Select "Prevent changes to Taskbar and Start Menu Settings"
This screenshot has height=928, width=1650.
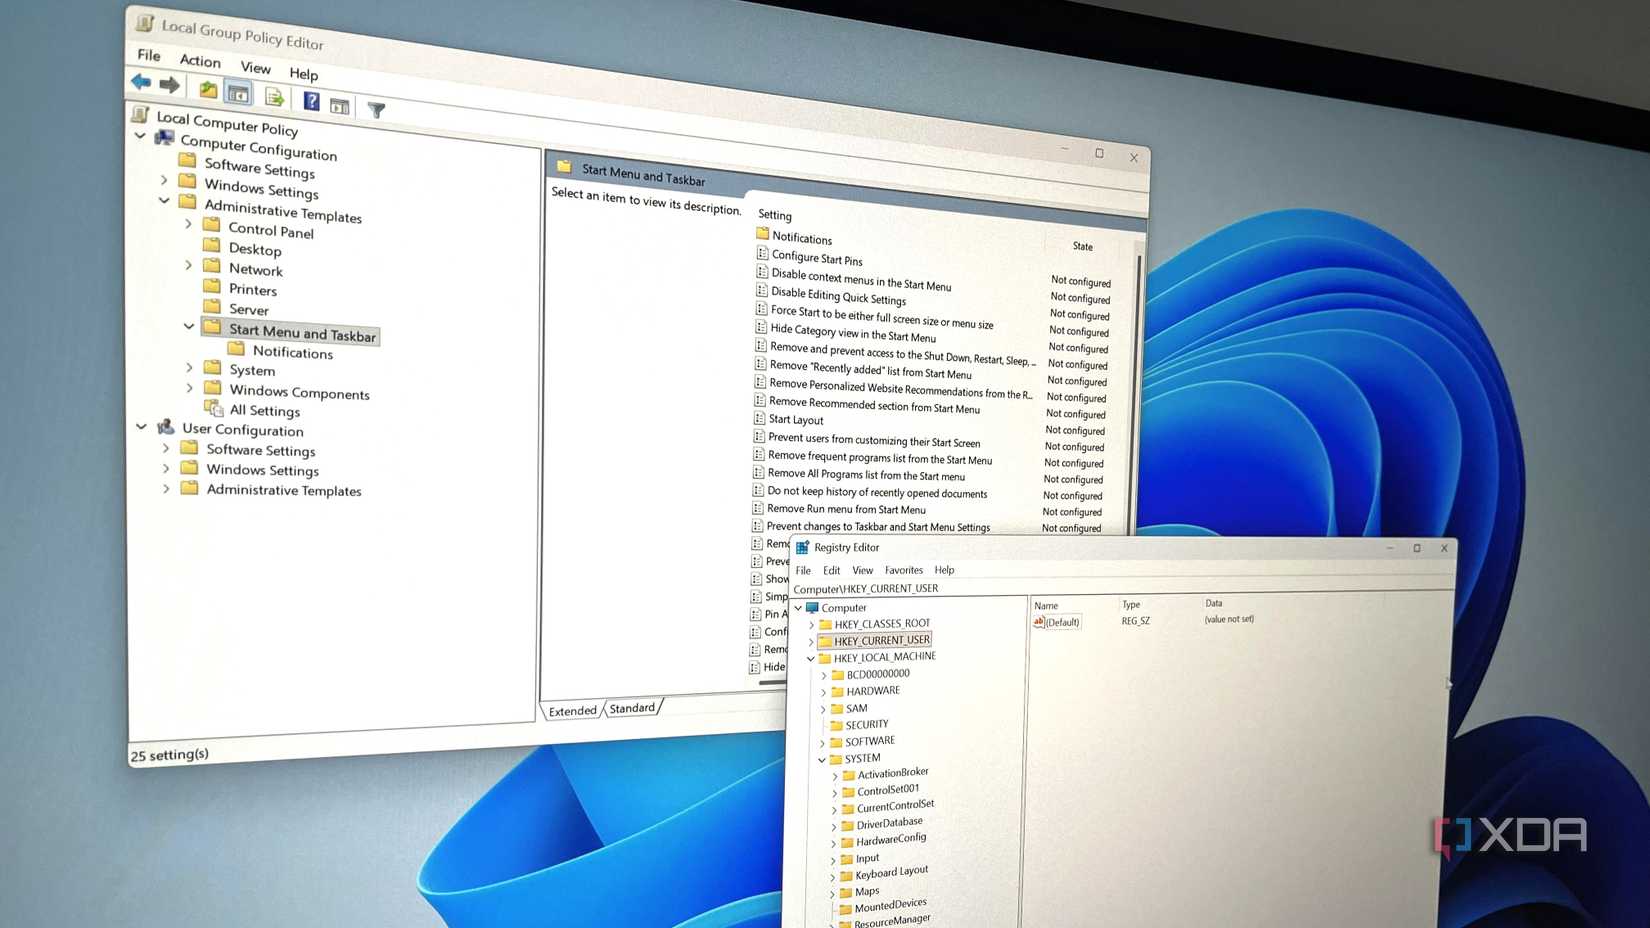pos(878,527)
